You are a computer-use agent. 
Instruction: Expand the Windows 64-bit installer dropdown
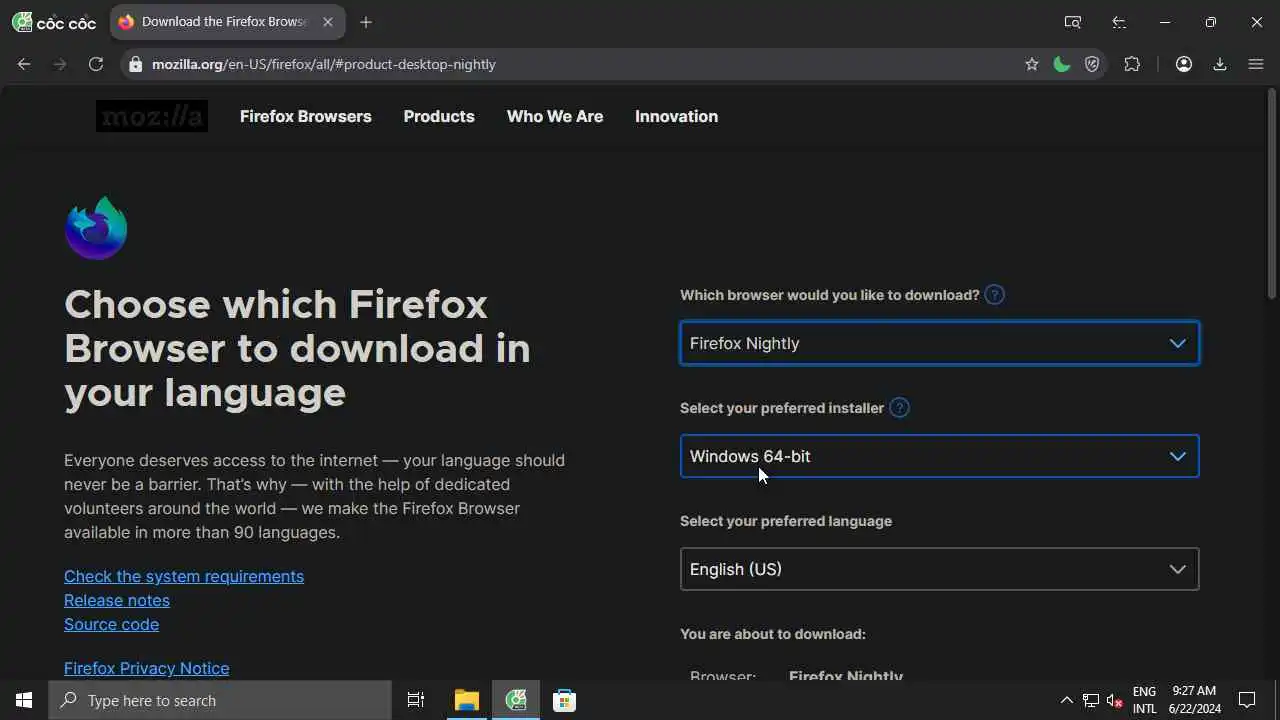[x=939, y=456]
